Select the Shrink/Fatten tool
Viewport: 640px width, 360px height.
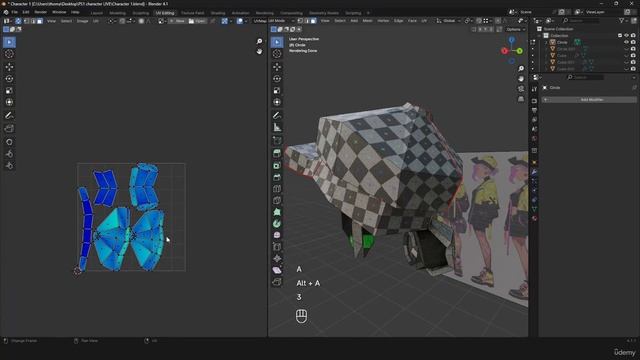(277, 258)
